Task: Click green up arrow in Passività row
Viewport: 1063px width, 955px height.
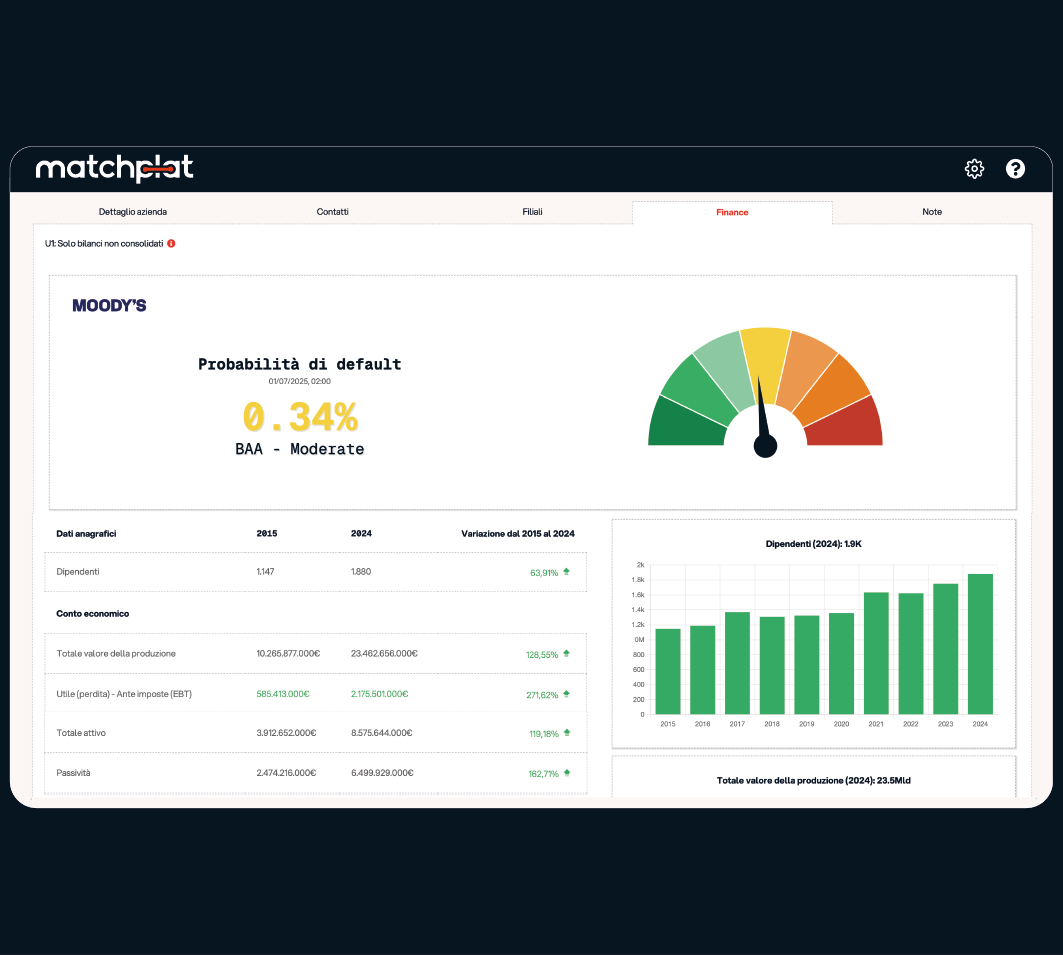Action: (x=566, y=773)
